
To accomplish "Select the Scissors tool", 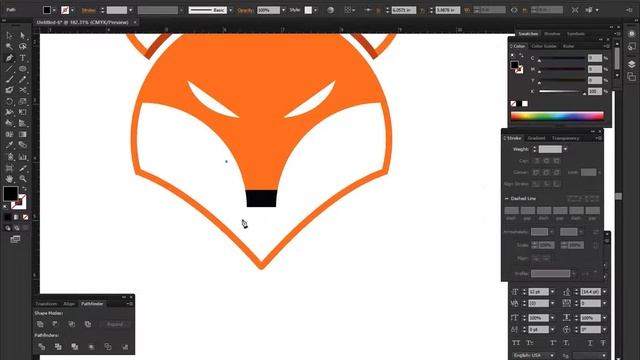I will pyautogui.click(x=22, y=90).
